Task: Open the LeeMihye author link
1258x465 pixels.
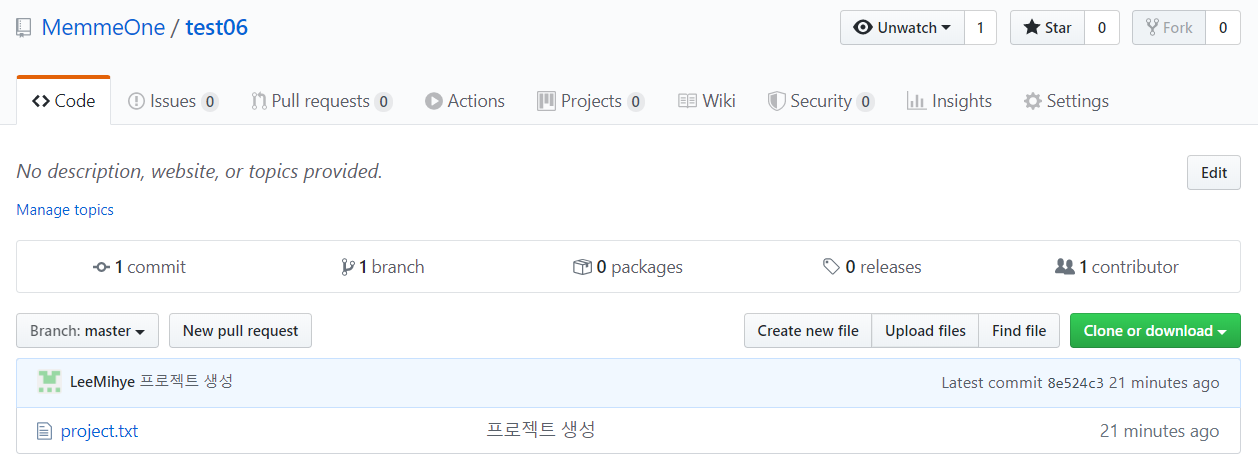Action: point(102,382)
